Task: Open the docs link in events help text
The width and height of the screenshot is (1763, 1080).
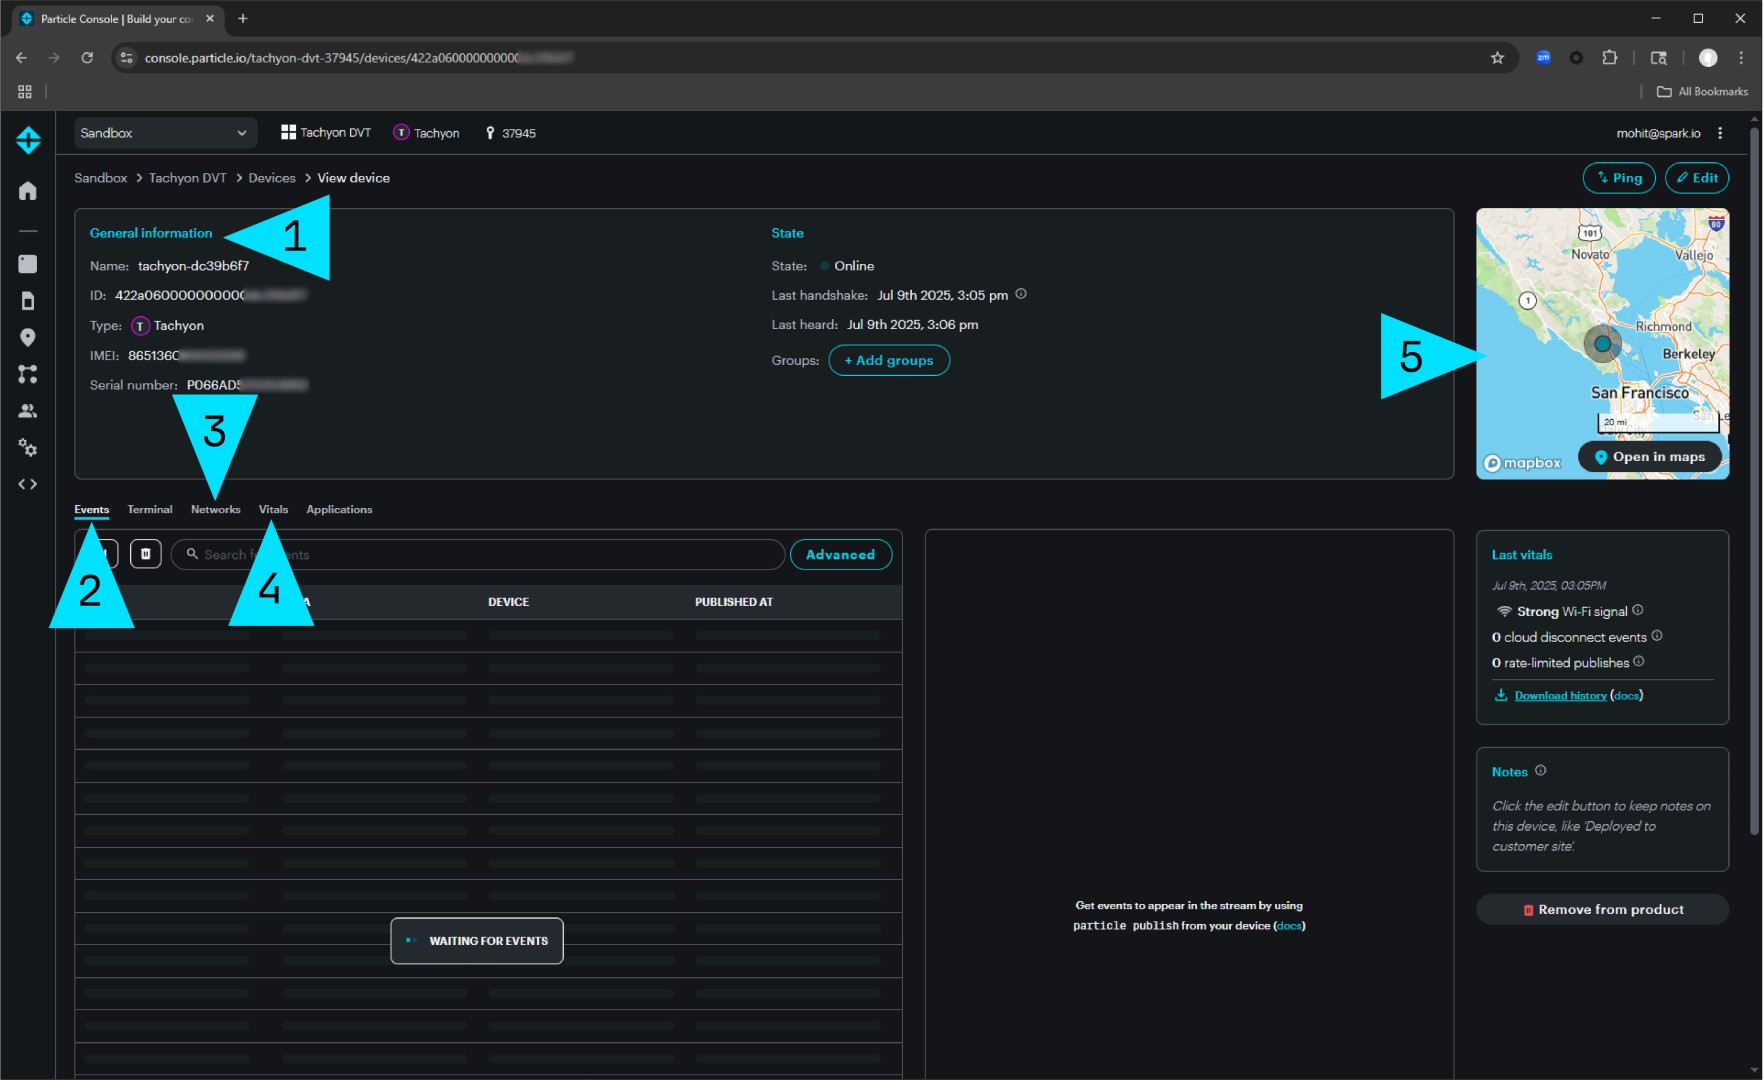Action: point(1289,926)
